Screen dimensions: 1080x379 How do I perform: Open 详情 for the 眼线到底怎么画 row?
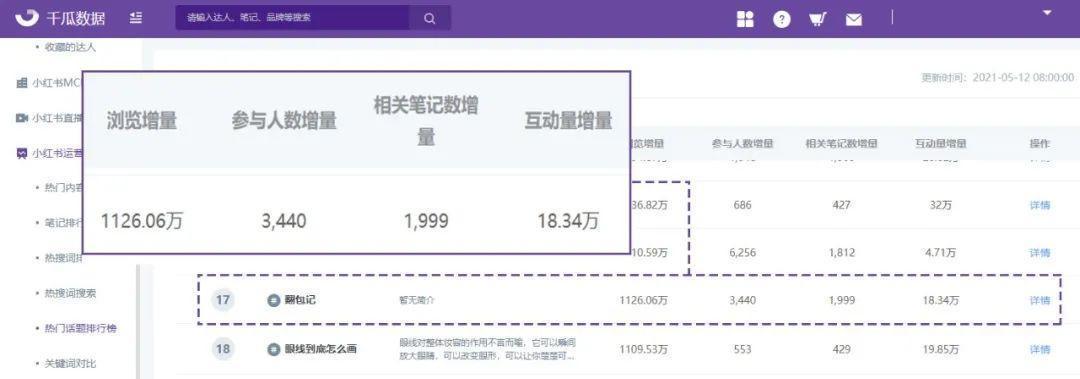(1039, 349)
